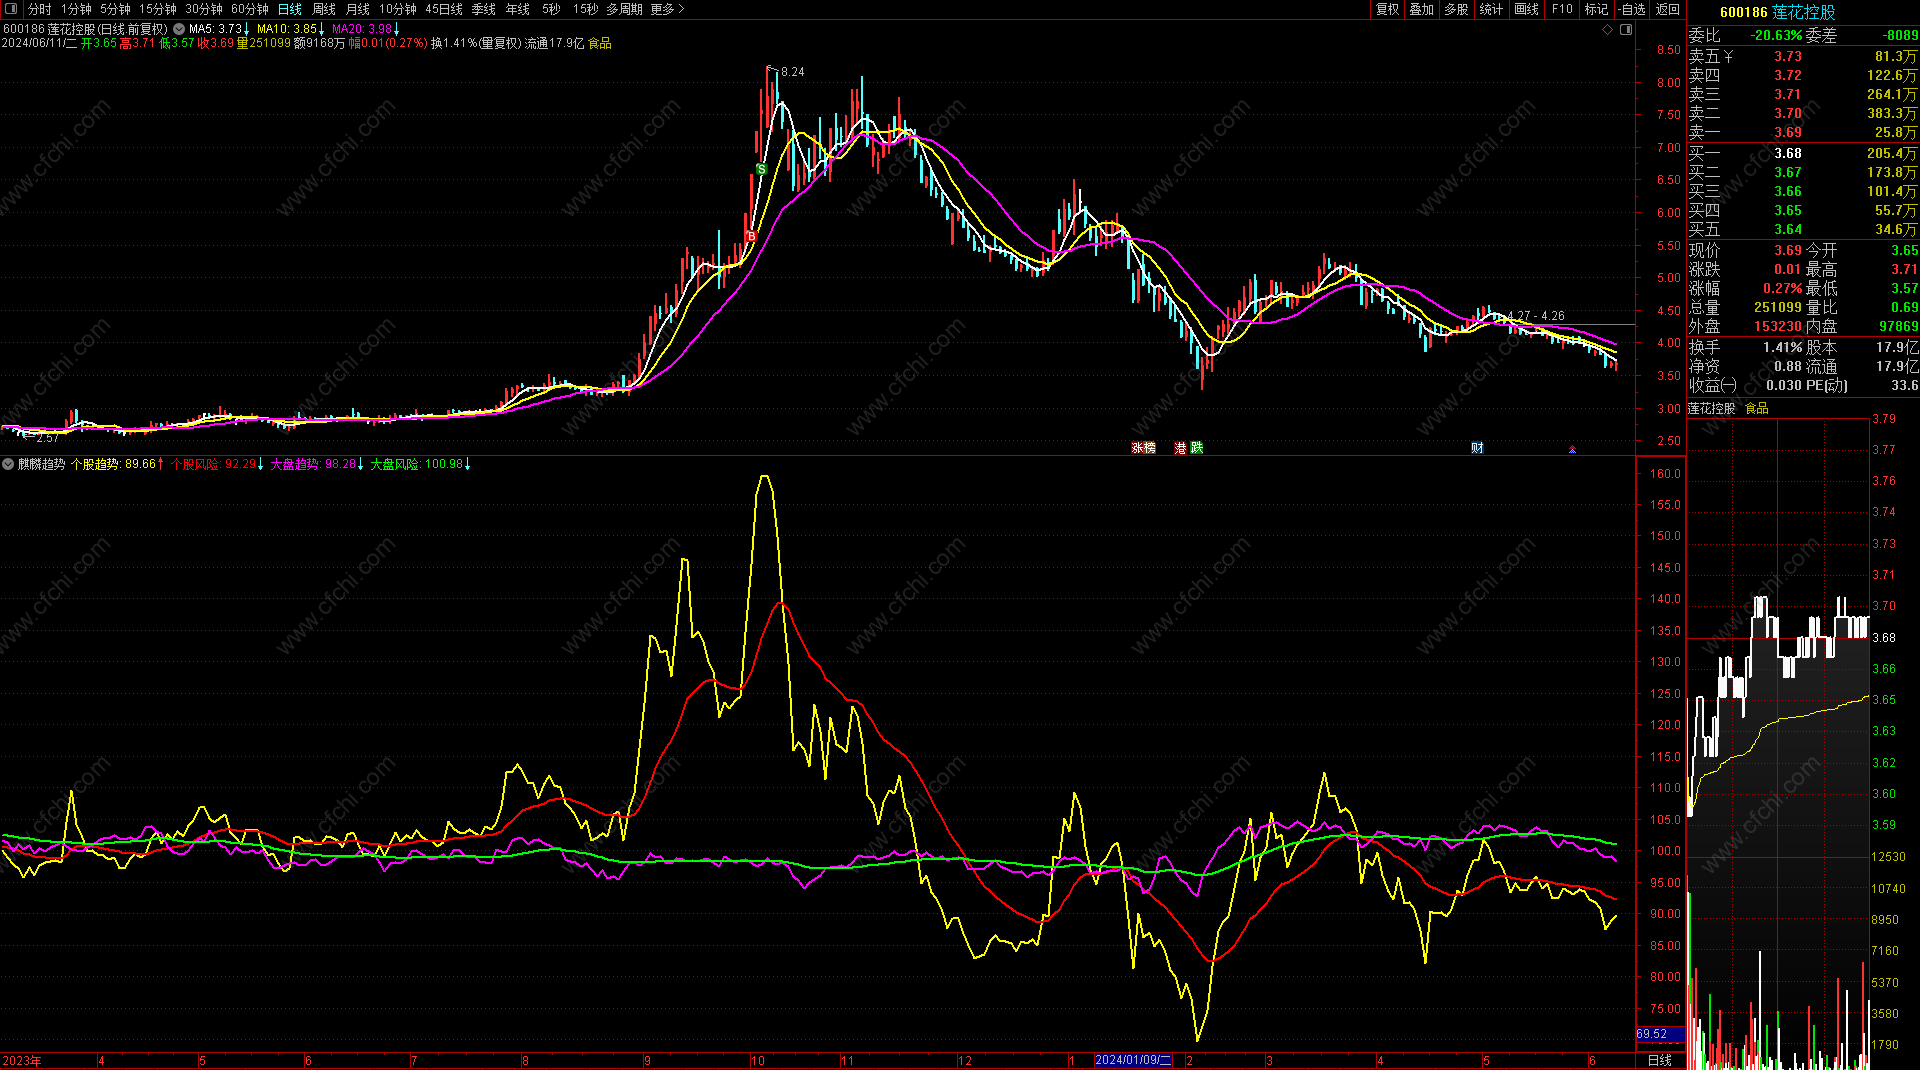Select the 15秒 period

[x=585, y=9]
